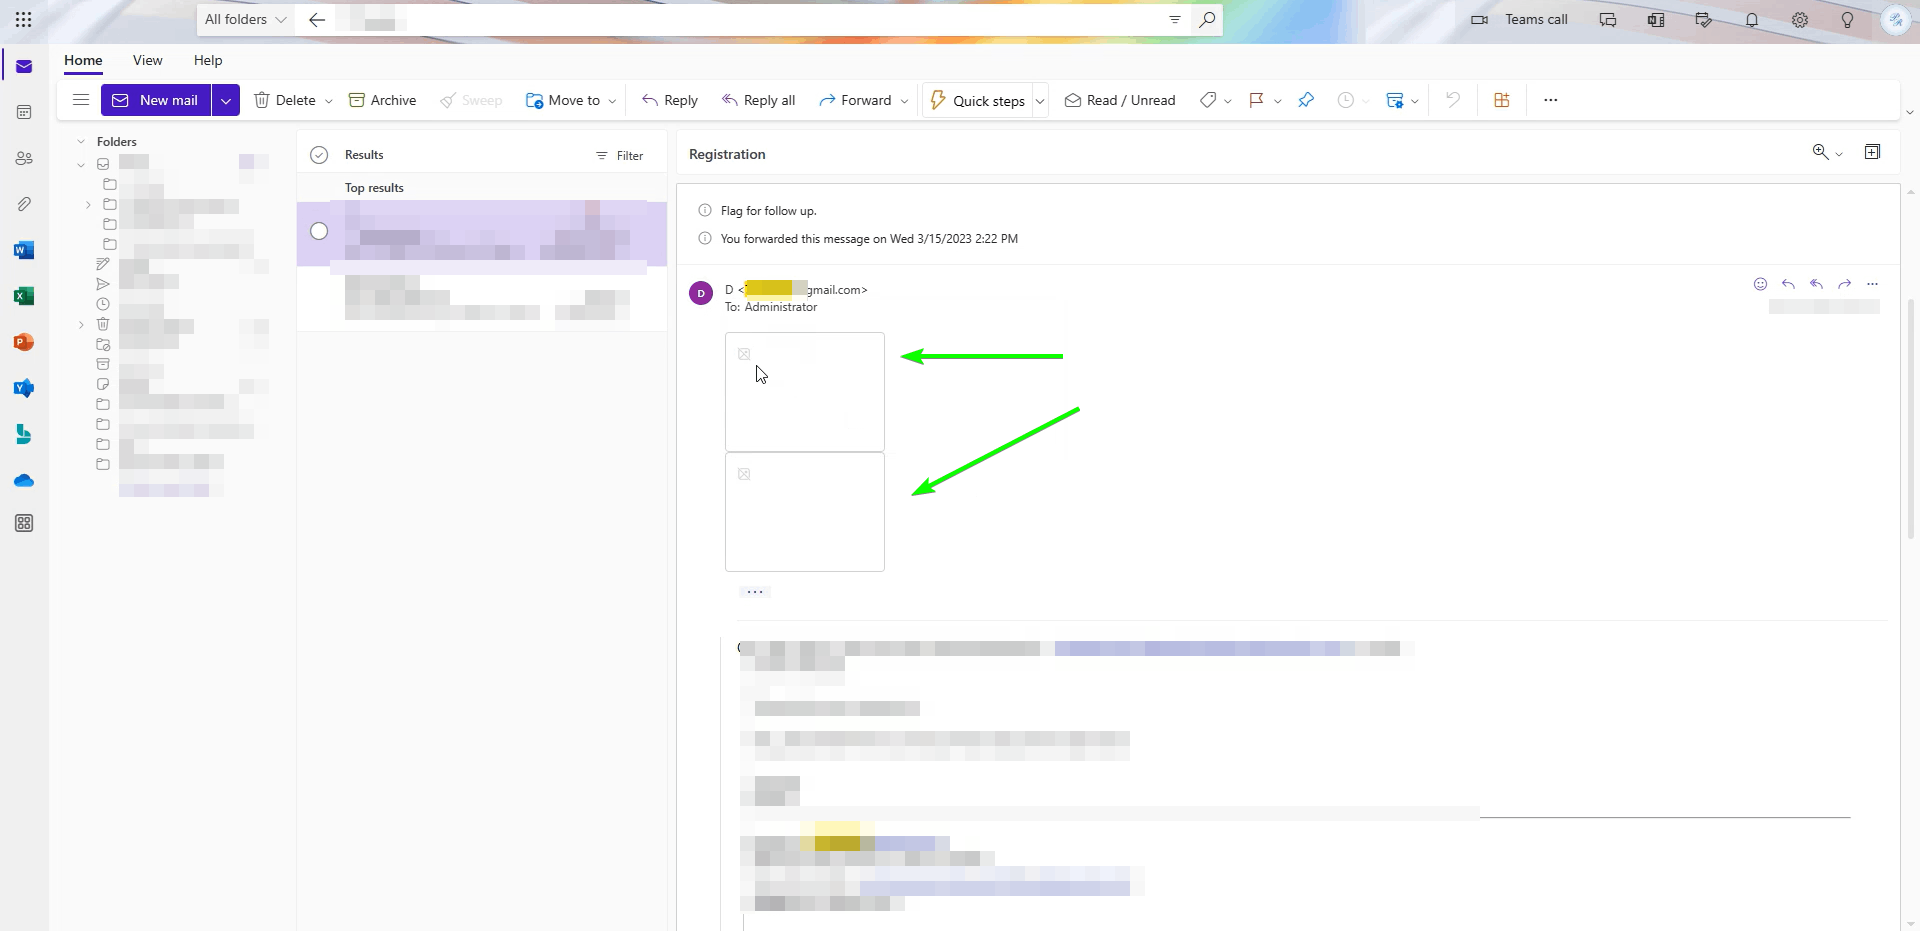Click the Undo icon in the ribbon
The width and height of the screenshot is (1920, 931).
1452,100
